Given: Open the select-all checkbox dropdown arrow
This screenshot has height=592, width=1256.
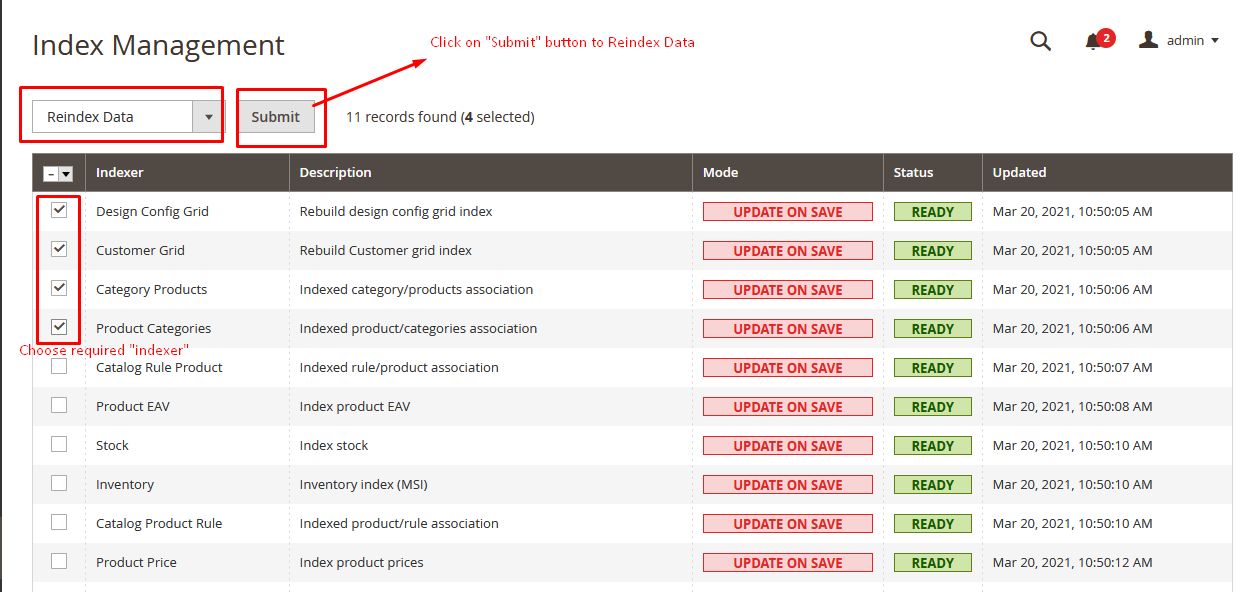Looking at the screenshot, I should point(67,174).
